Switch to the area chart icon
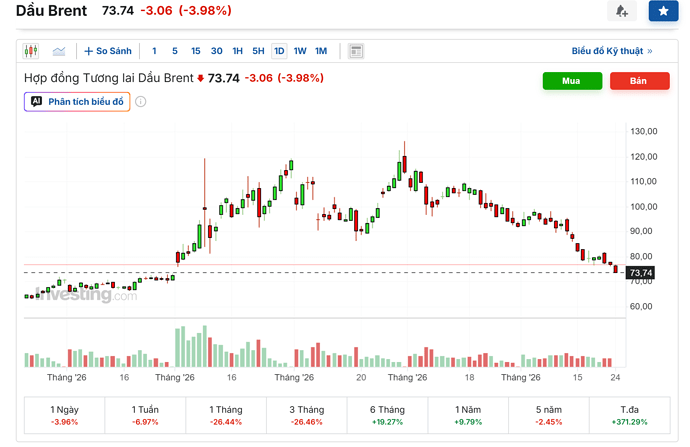The width and height of the screenshot is (690, 447). click(59, 51)
